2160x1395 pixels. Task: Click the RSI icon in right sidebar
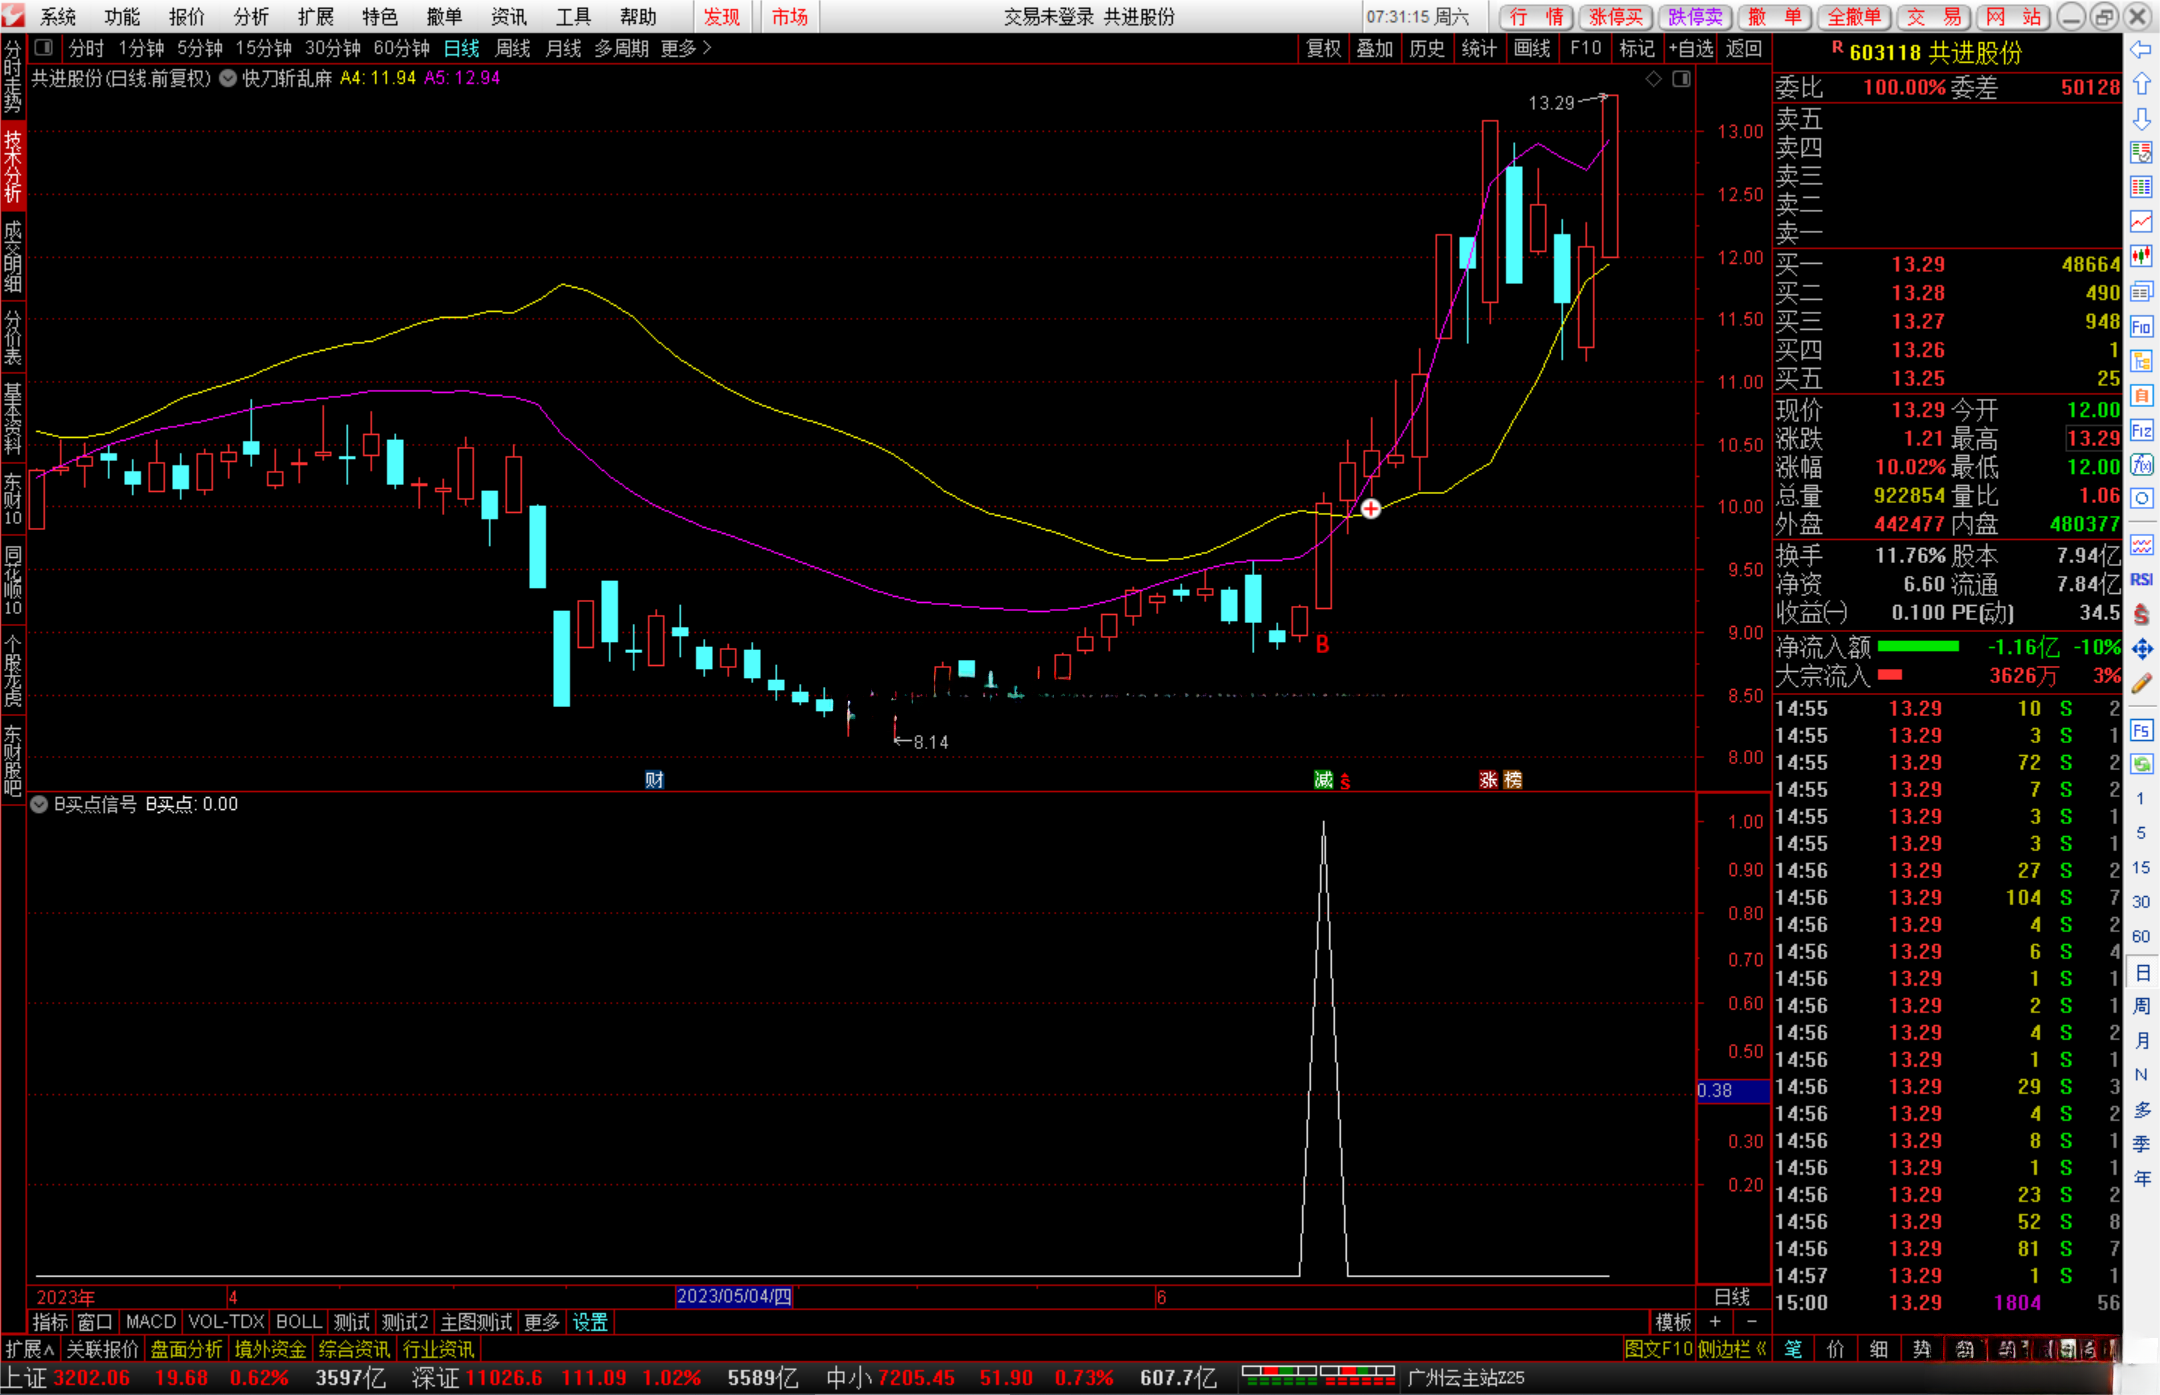tap(2141, 580)
